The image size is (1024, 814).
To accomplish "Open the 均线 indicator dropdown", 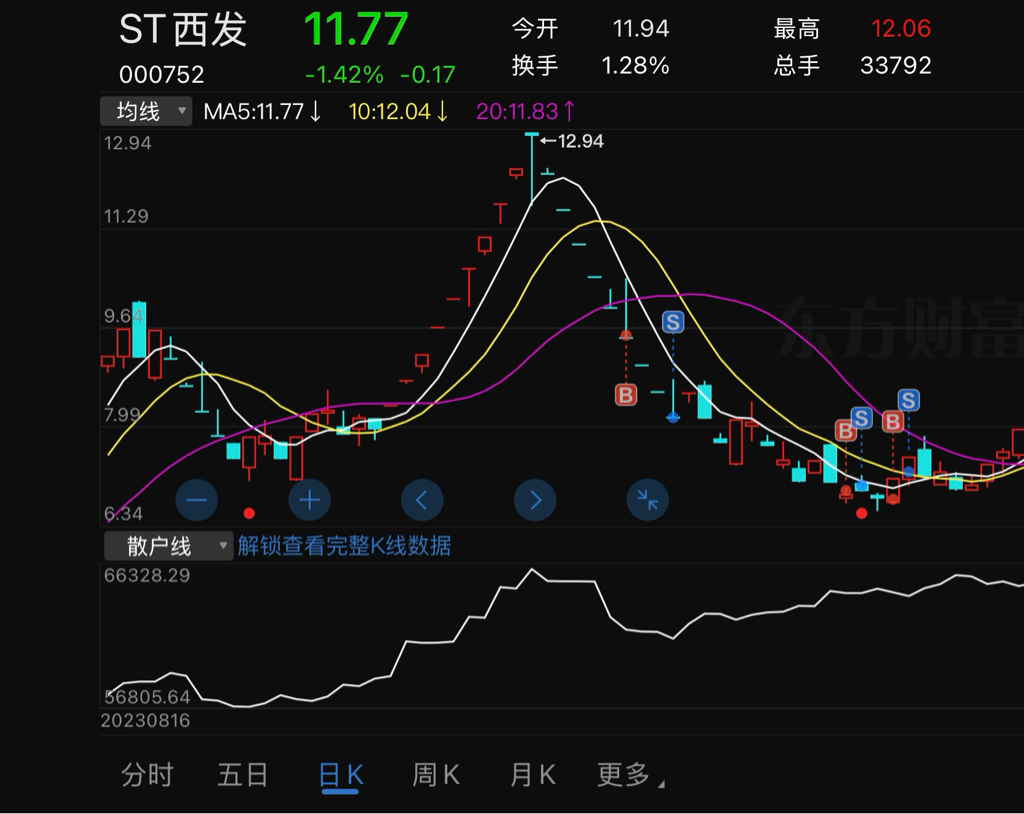I will (x=146, y=111).
